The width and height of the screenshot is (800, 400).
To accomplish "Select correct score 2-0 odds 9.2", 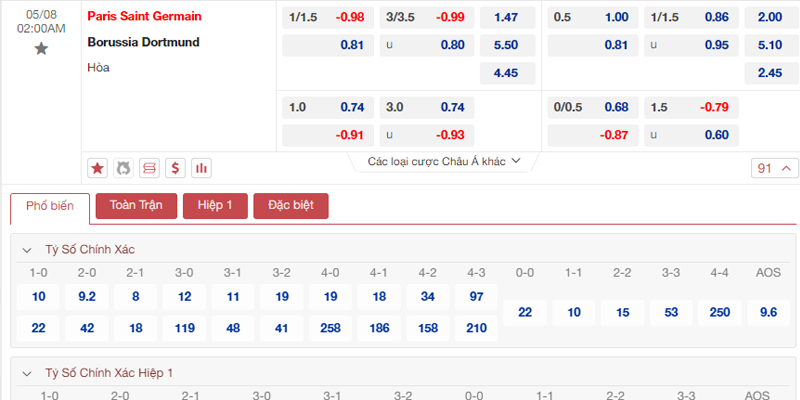I will [x=87, y=297].
